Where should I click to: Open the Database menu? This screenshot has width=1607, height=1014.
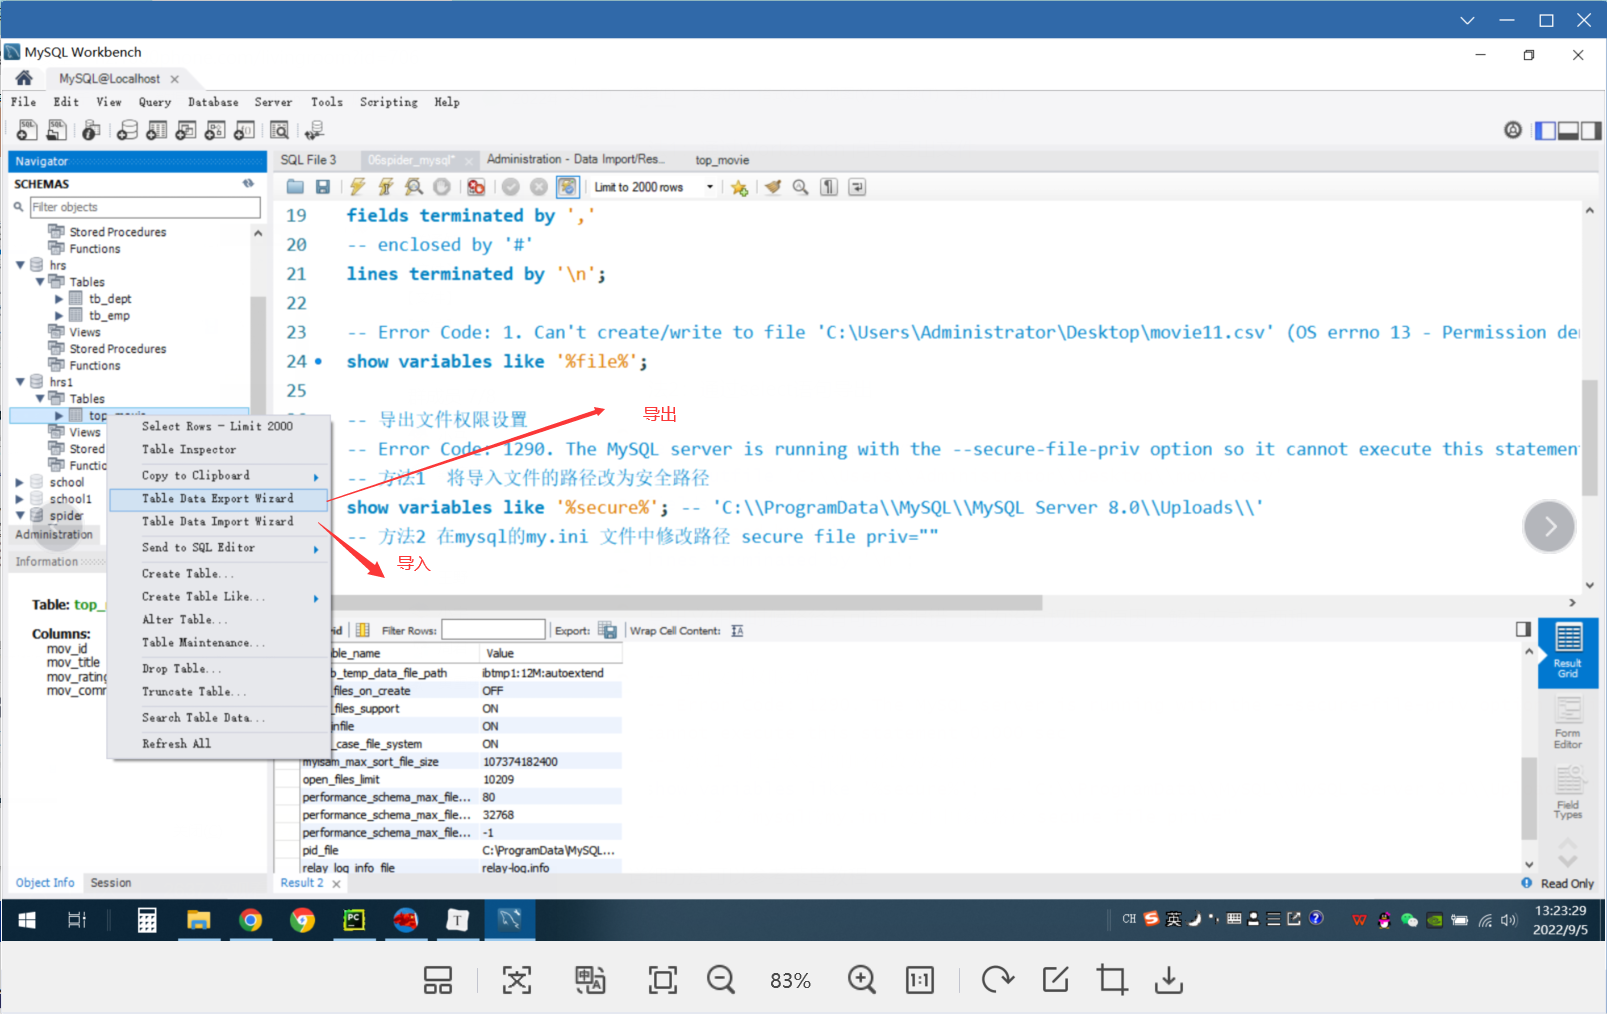click(213, 102)
